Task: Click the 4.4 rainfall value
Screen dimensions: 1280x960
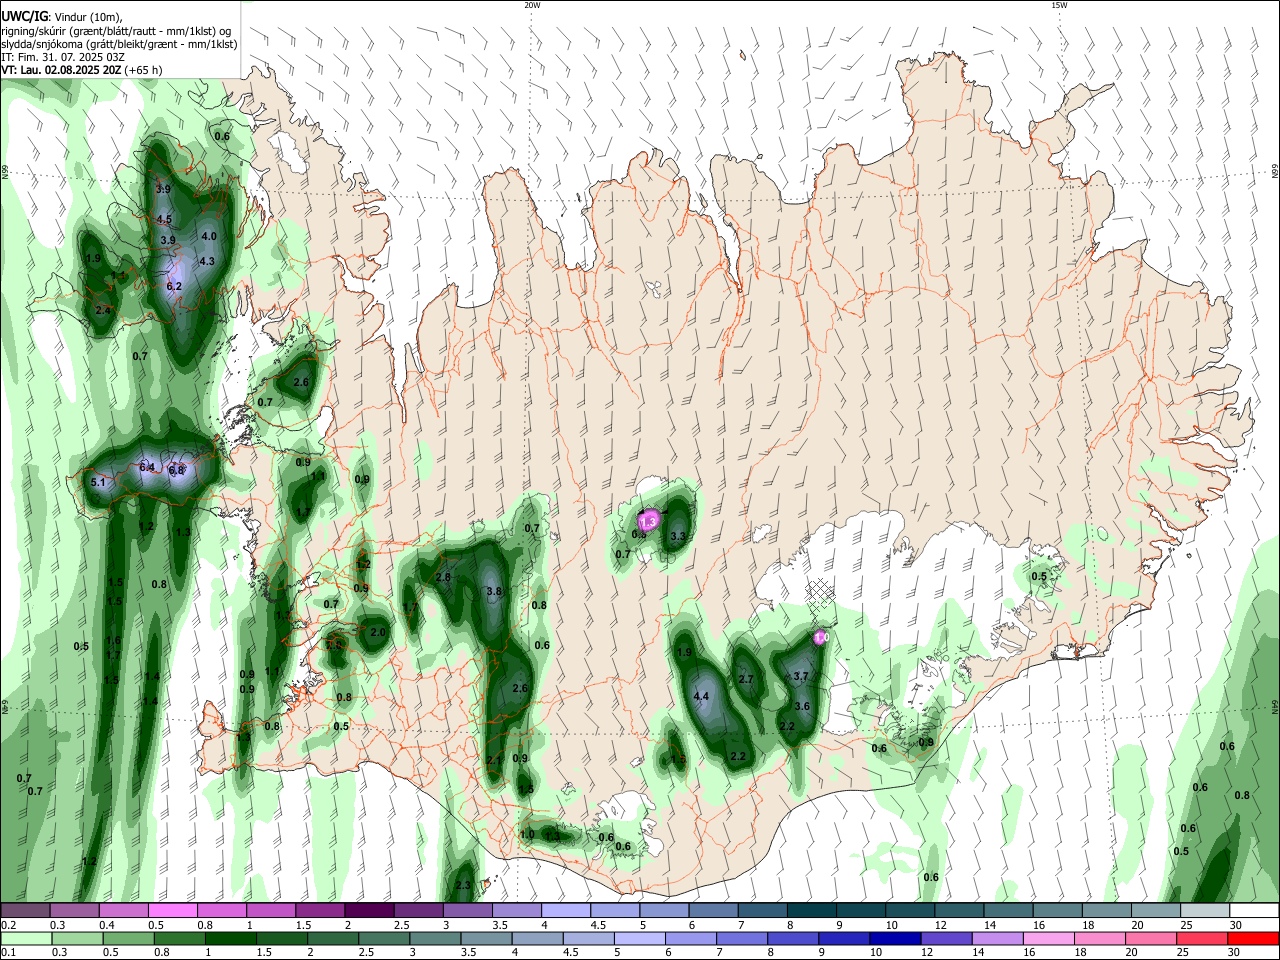Action: click(x=701, y=696)
